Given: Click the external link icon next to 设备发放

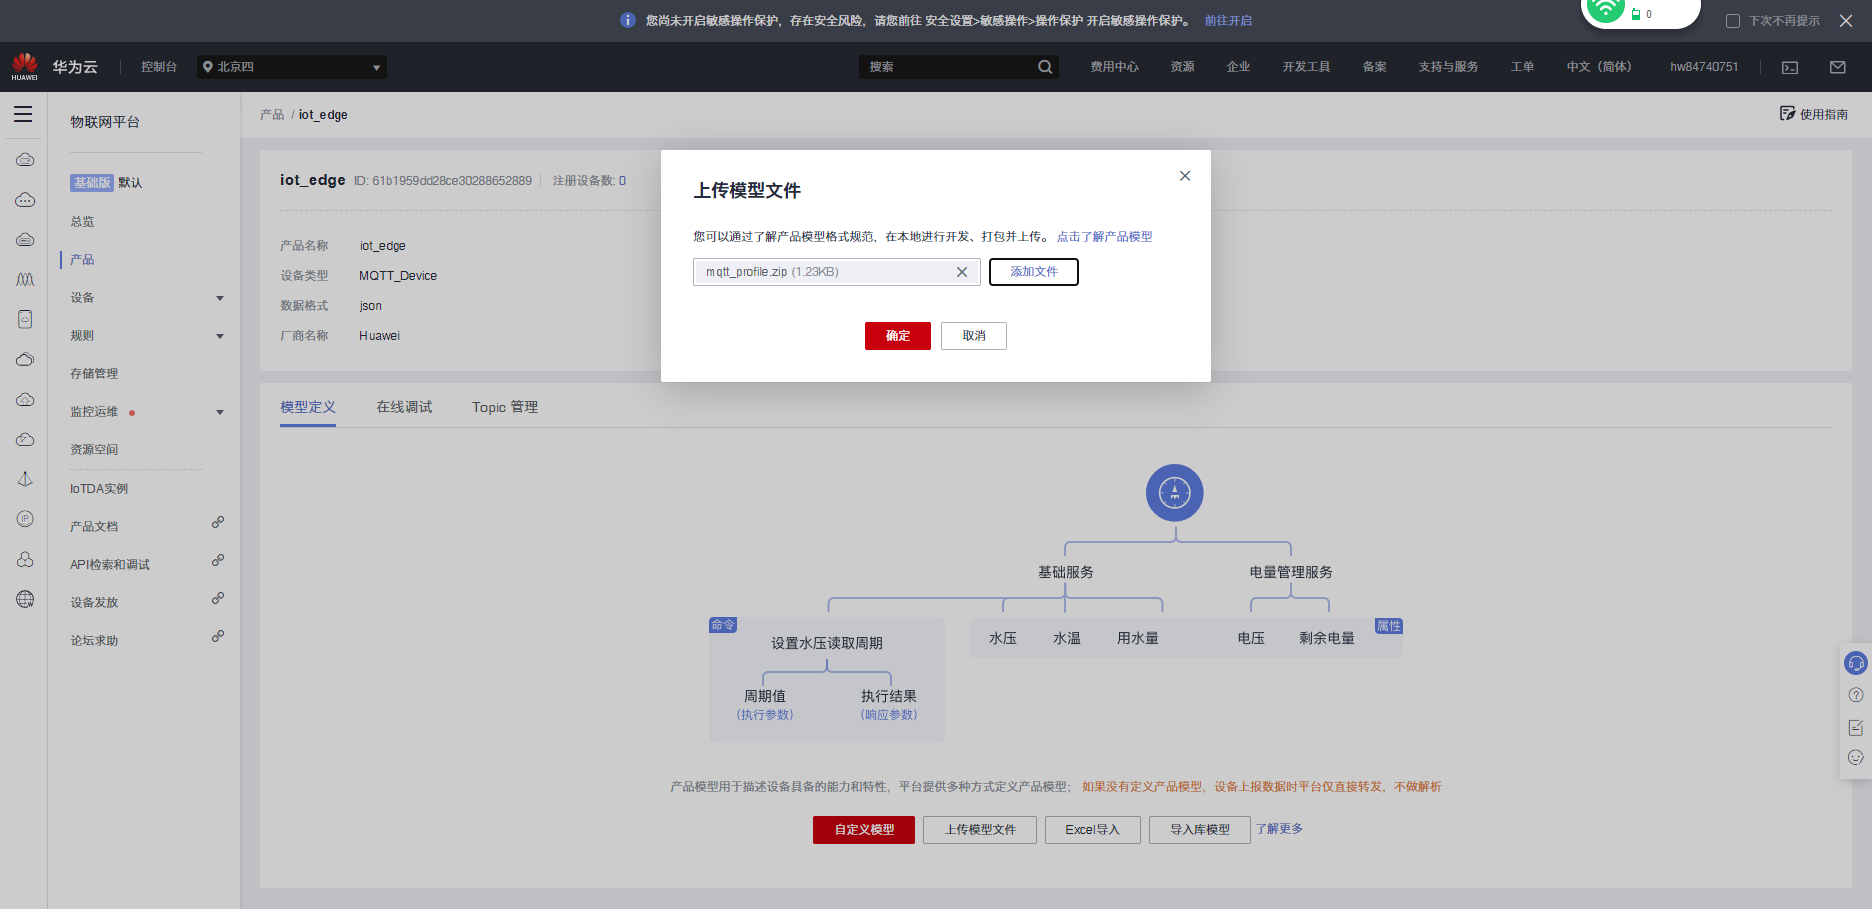Looking at the screenshot, I should (x=218, y=598).
